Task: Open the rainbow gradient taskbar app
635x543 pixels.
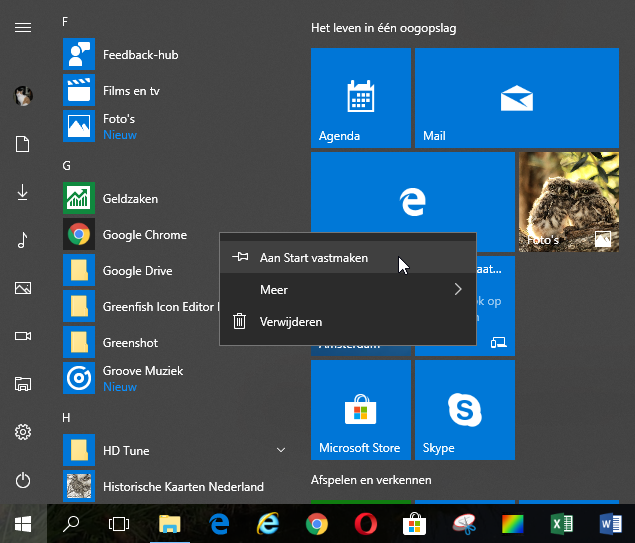Action: point(512,524)
